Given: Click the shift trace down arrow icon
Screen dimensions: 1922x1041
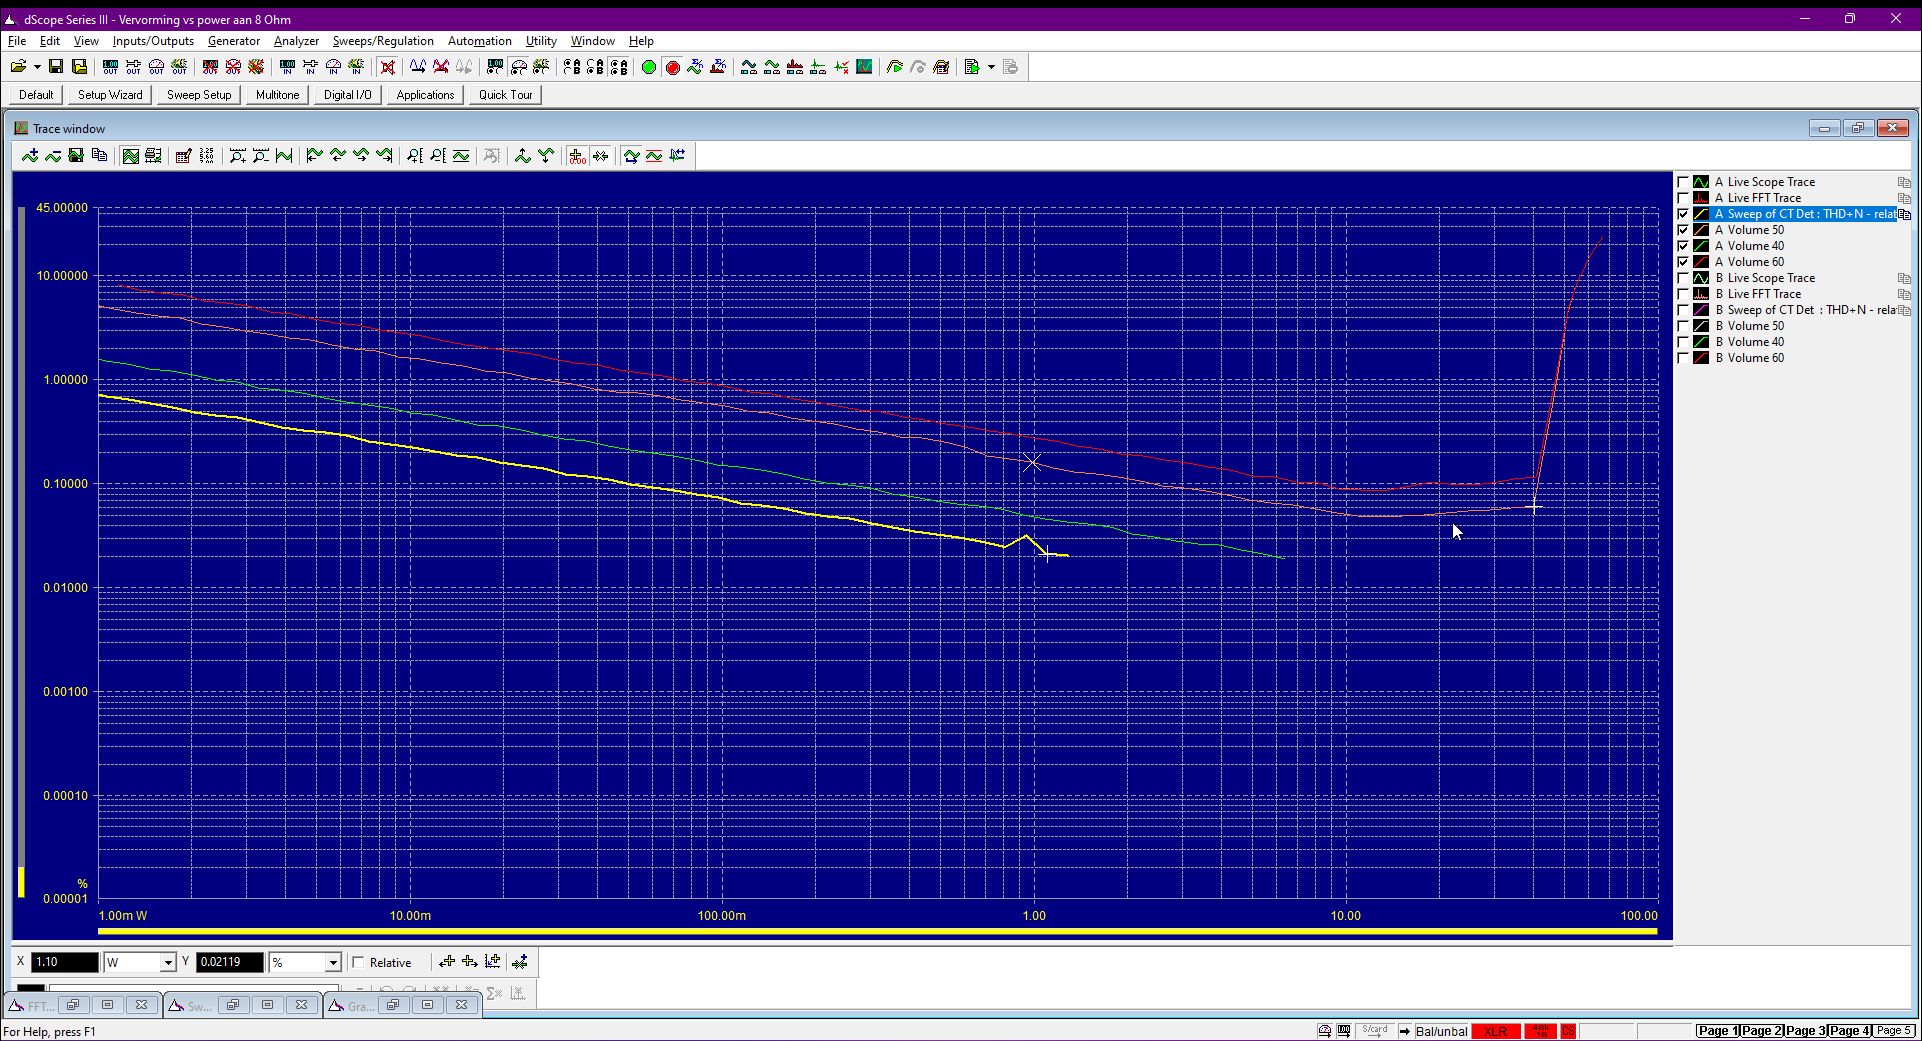Looking at the screenshot, I should [546, 156].
